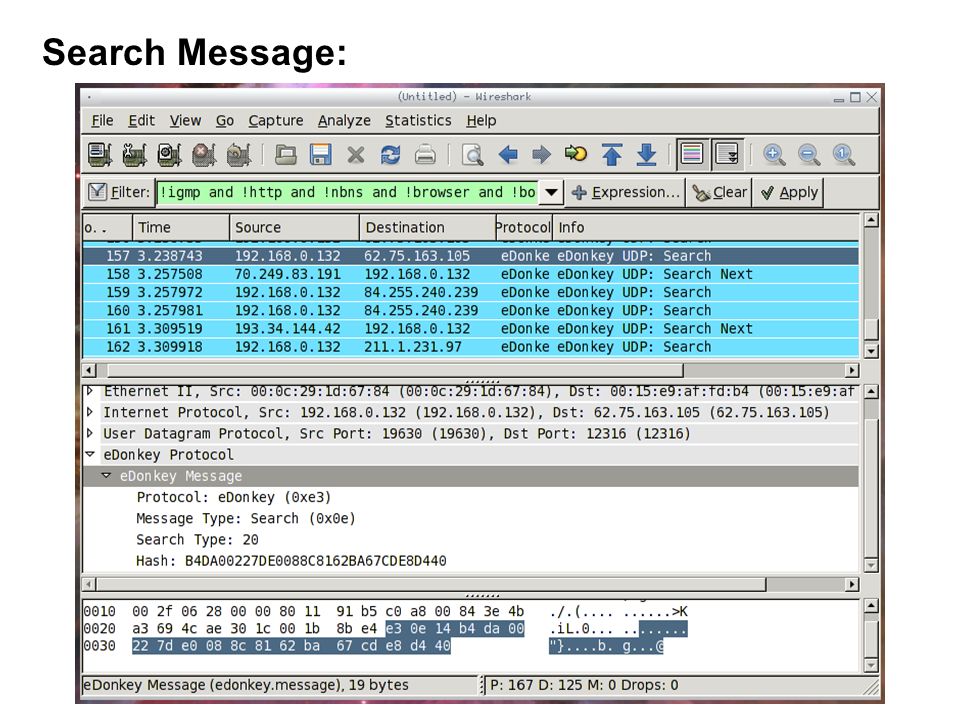Image resolution: width=960 pixels, height=720 pixels.
Task: Expand the Ethernet II tree node
Action: point(90,391)
